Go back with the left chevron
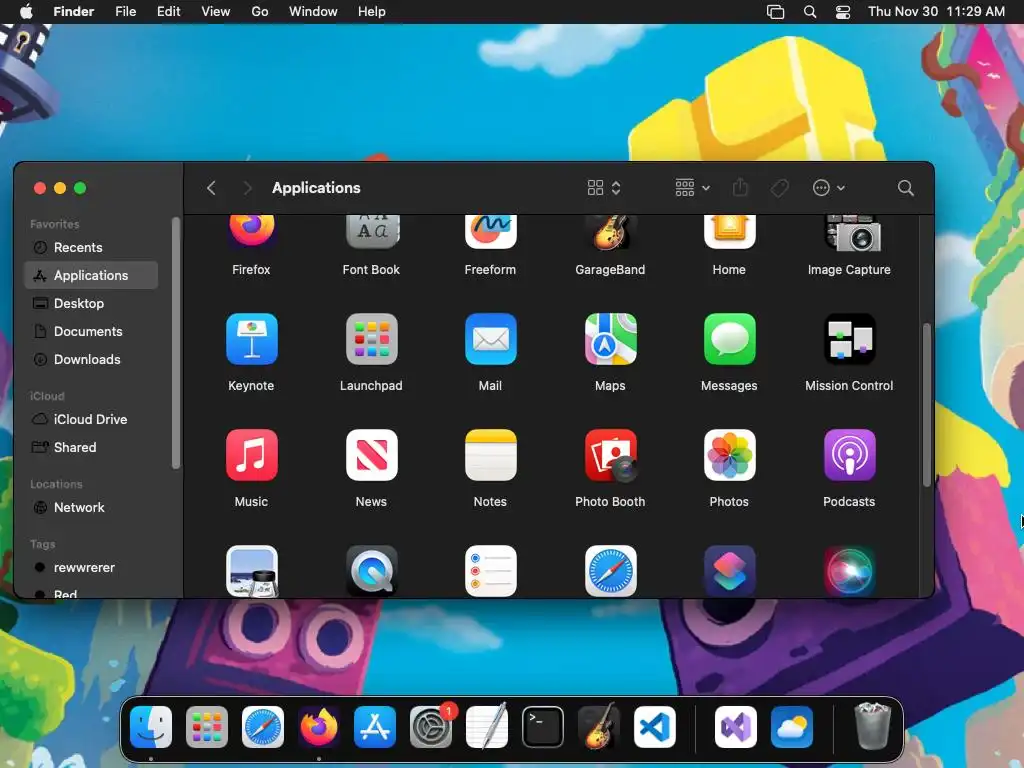Screen dimensions: 1024x768 pos(211,188)
